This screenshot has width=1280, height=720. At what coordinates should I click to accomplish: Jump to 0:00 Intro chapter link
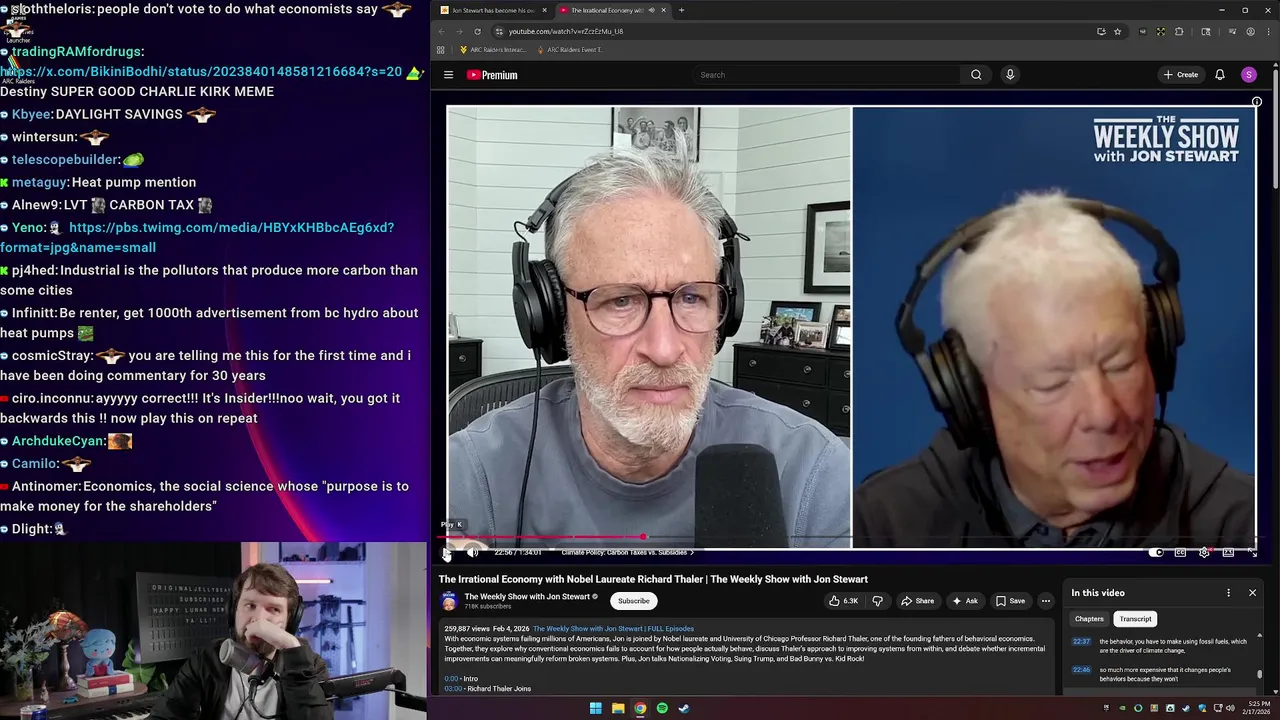(x=450, y=679)
